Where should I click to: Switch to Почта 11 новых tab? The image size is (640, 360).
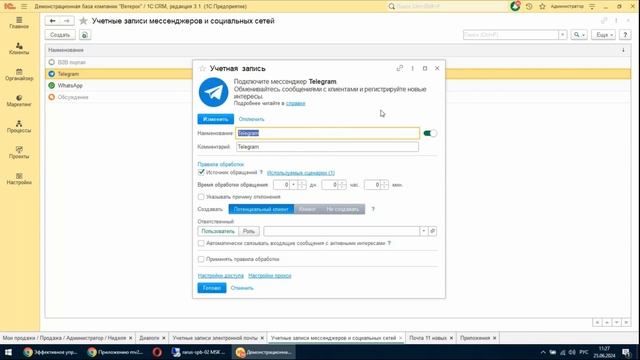428,338
